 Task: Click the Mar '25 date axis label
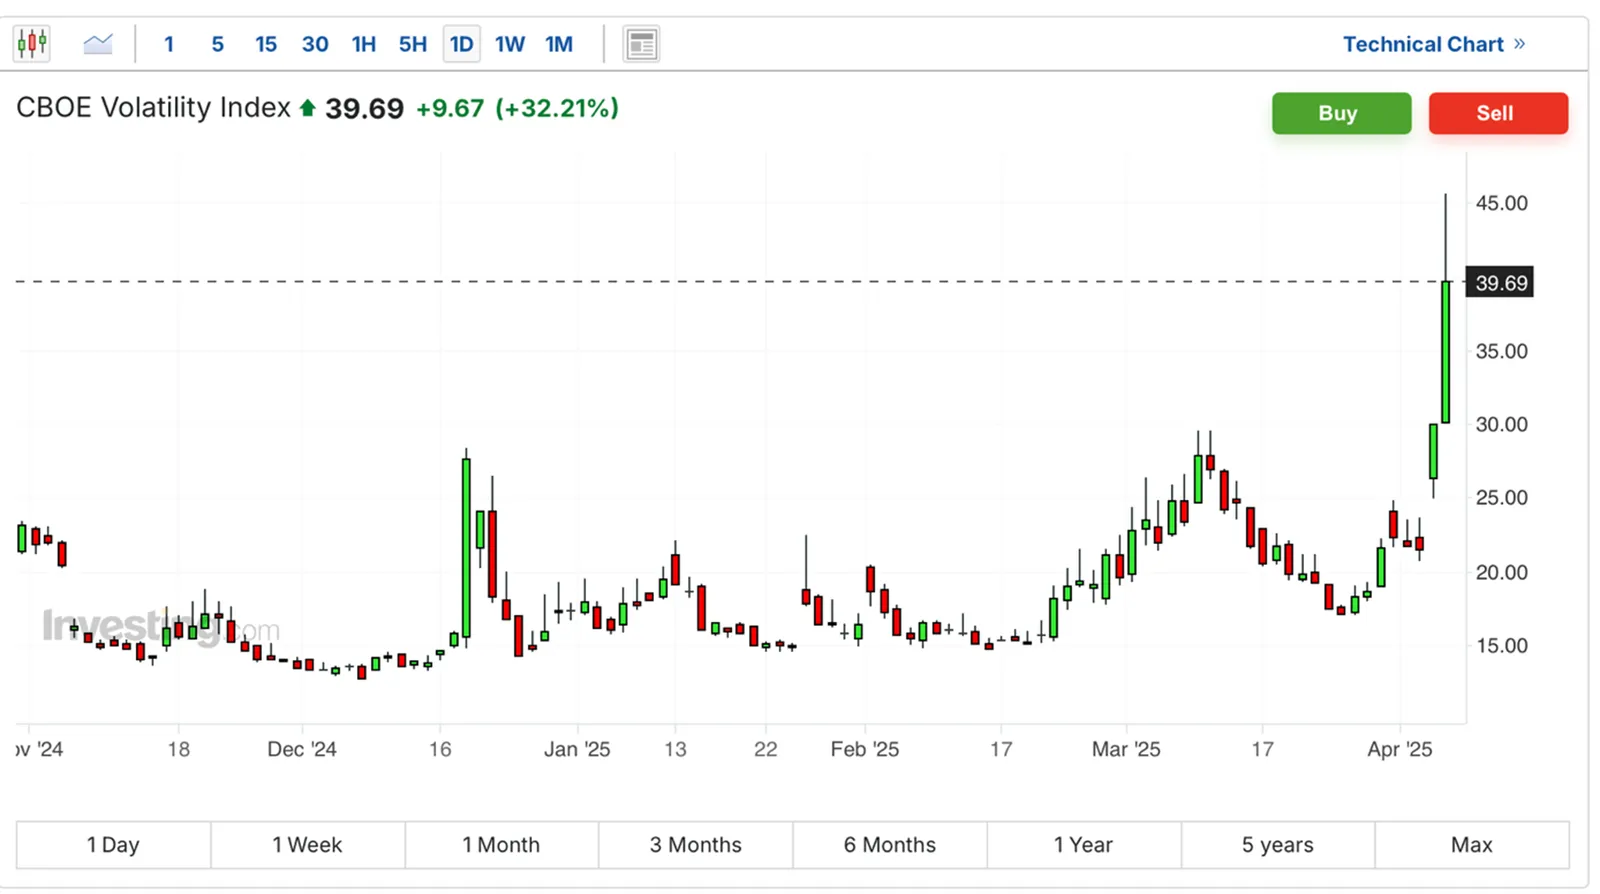coord(1126,749)
